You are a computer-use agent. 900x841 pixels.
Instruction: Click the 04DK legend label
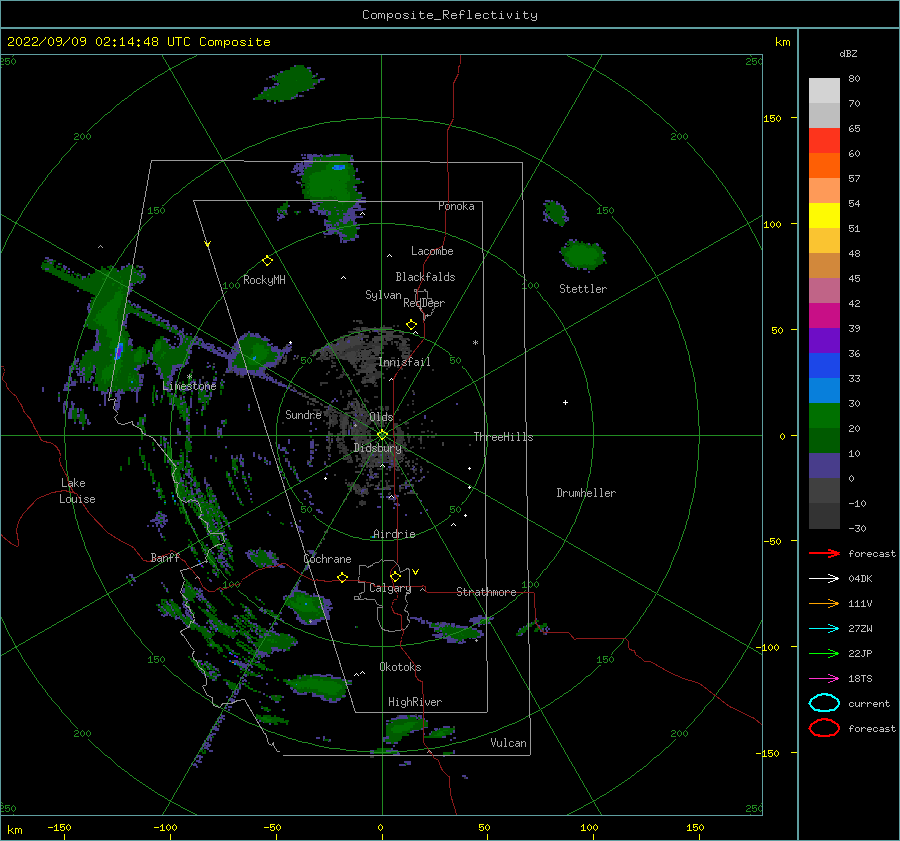860,578
